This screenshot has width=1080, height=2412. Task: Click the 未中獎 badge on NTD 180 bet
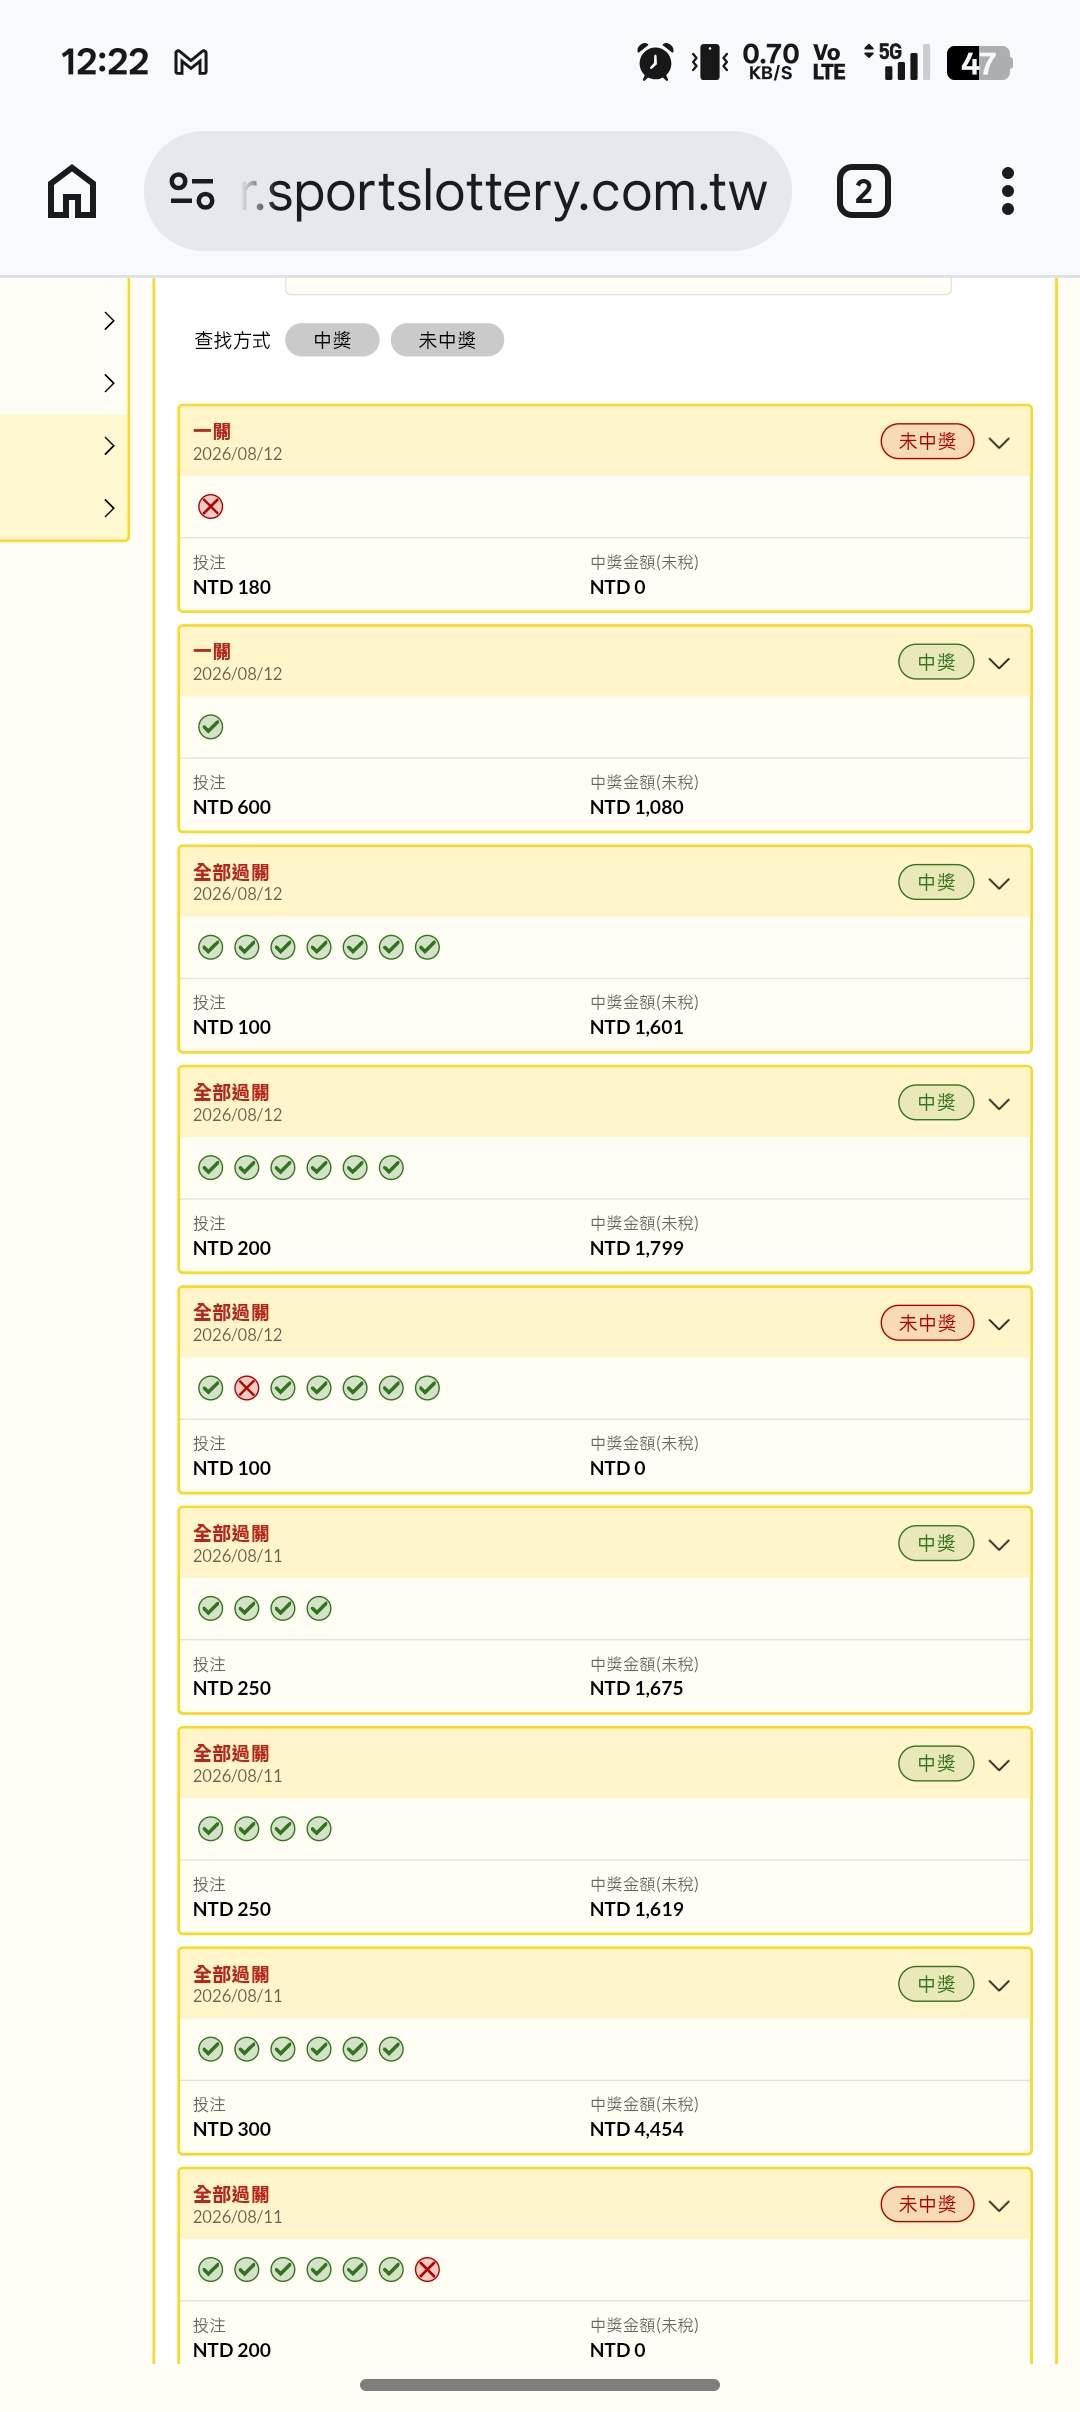[x=927, y=441]
